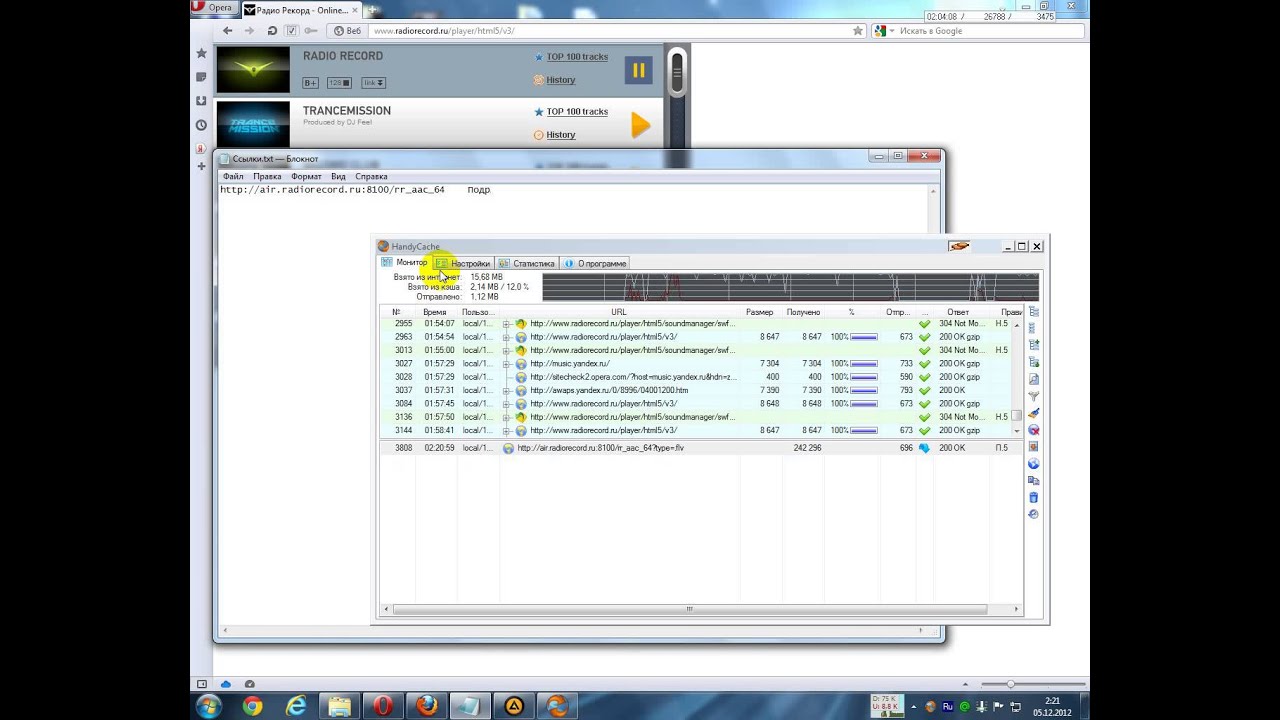Click the URL column header
The image size is (1280, 720).
[619, 312]
